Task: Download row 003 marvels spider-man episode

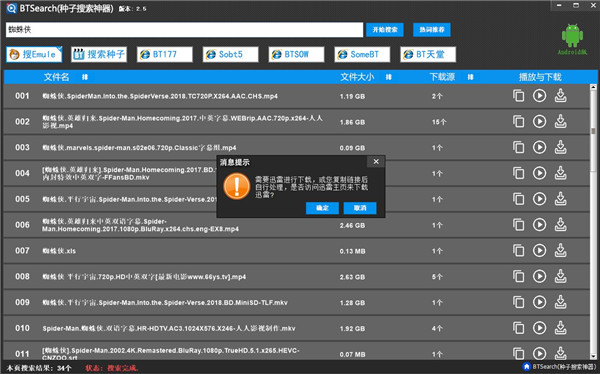Action: point(561,147)
